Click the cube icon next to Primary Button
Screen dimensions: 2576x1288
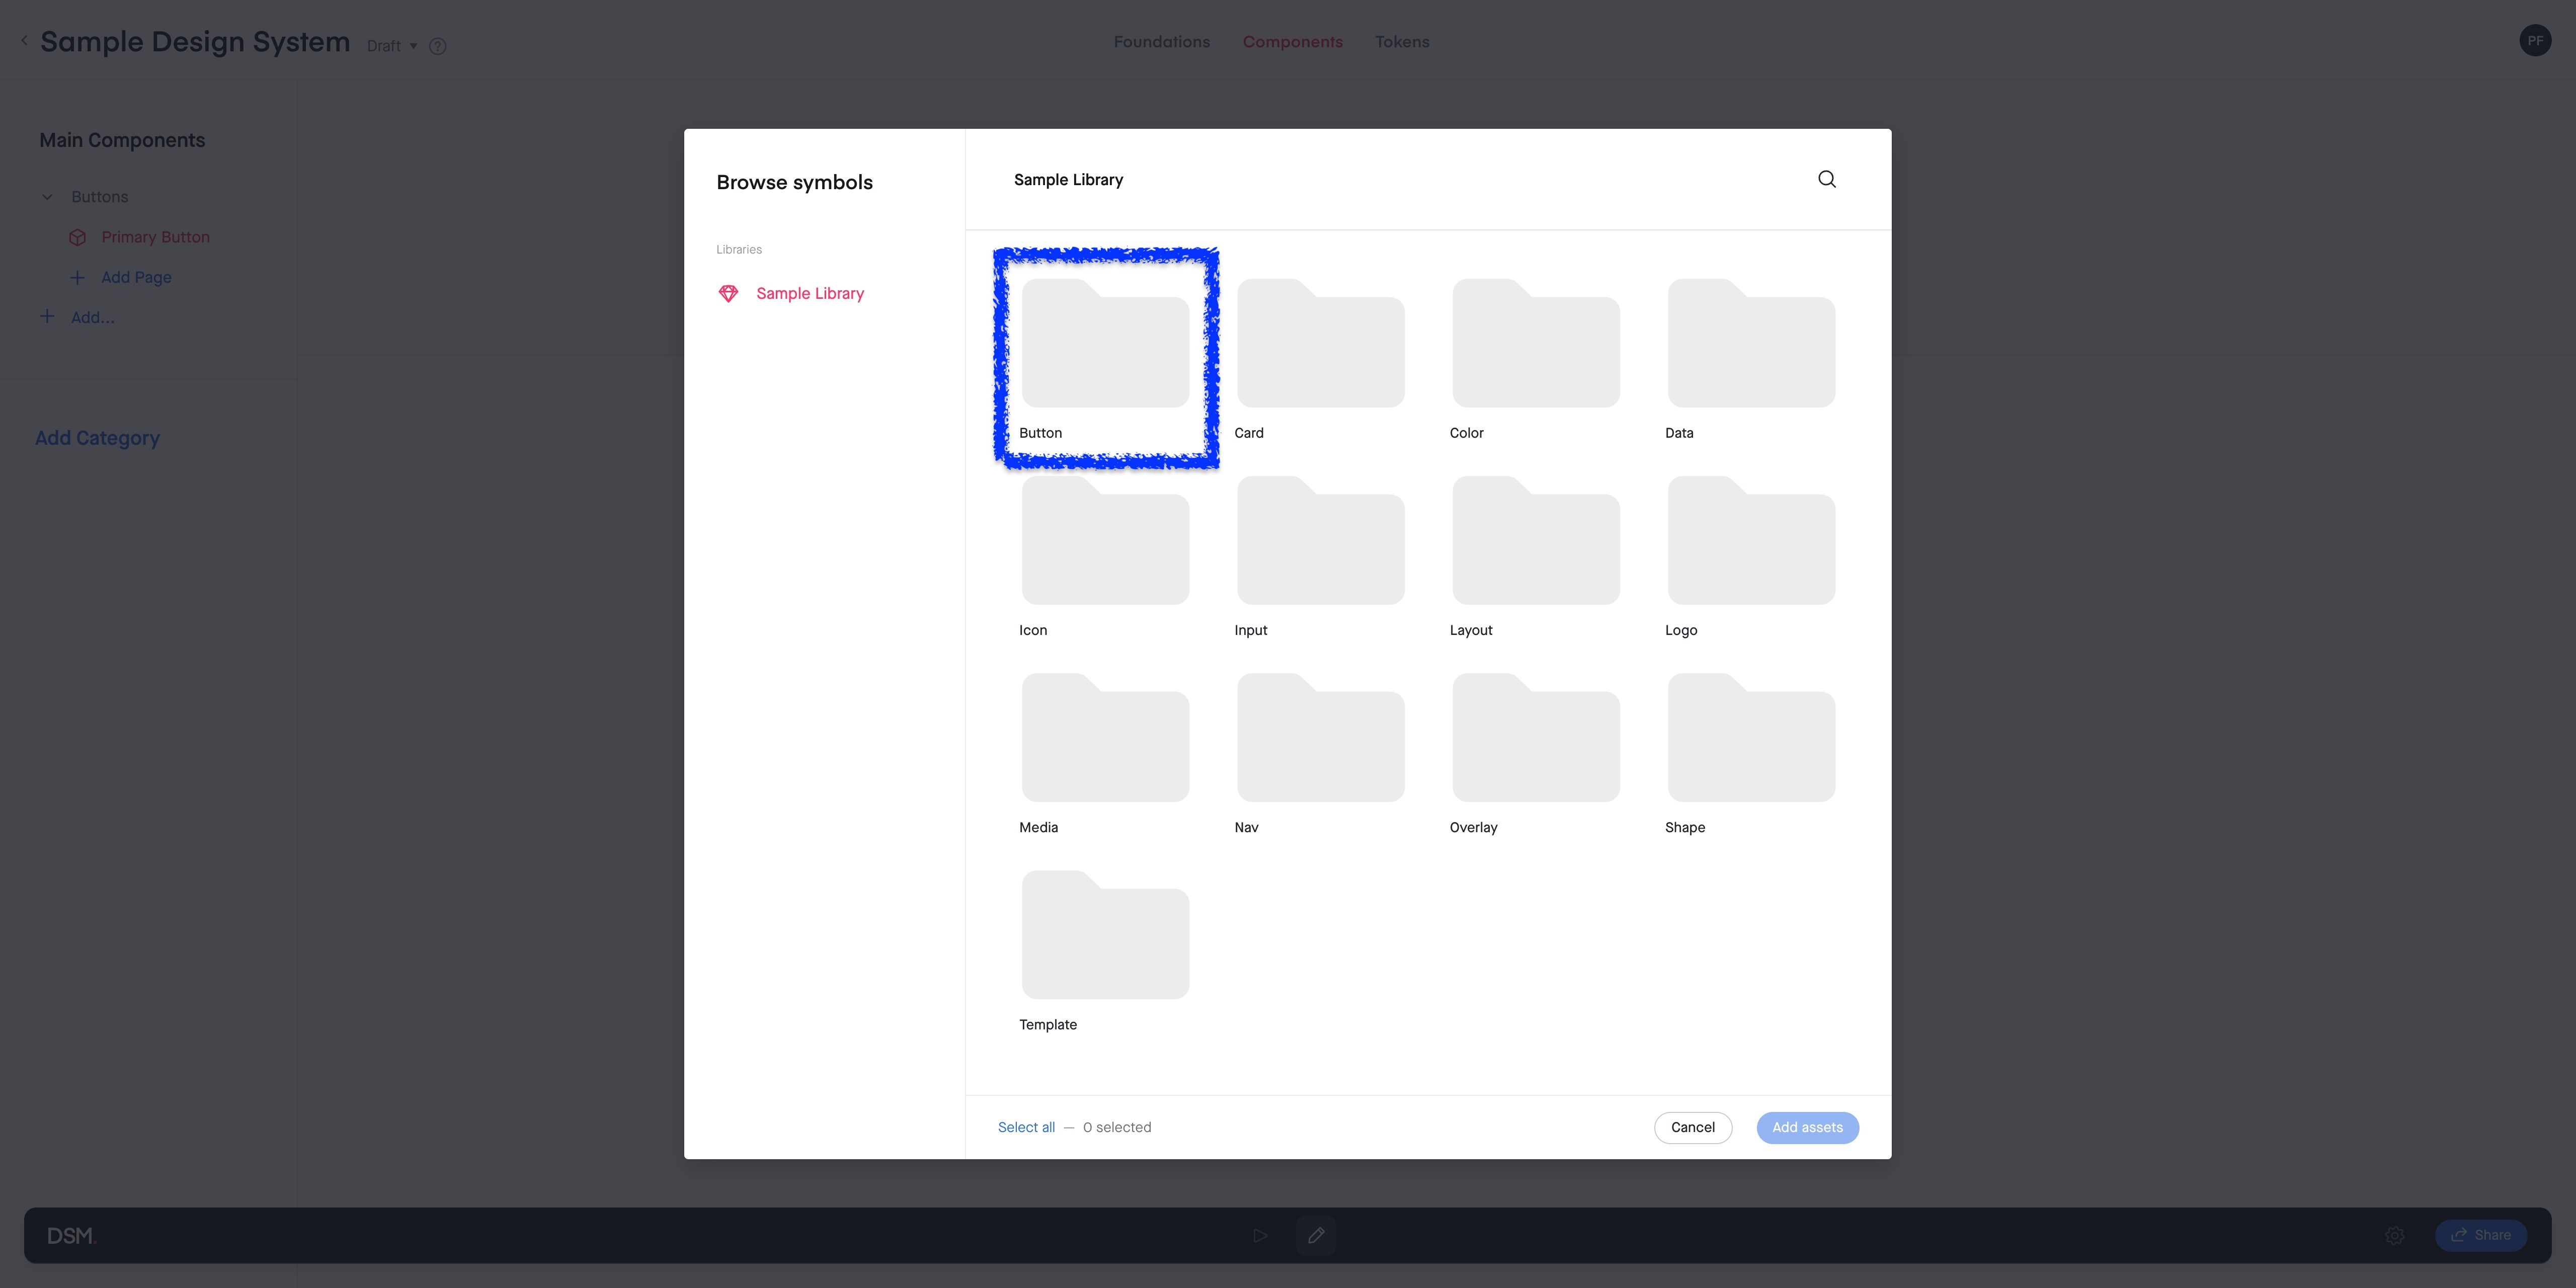coord(77,237)
